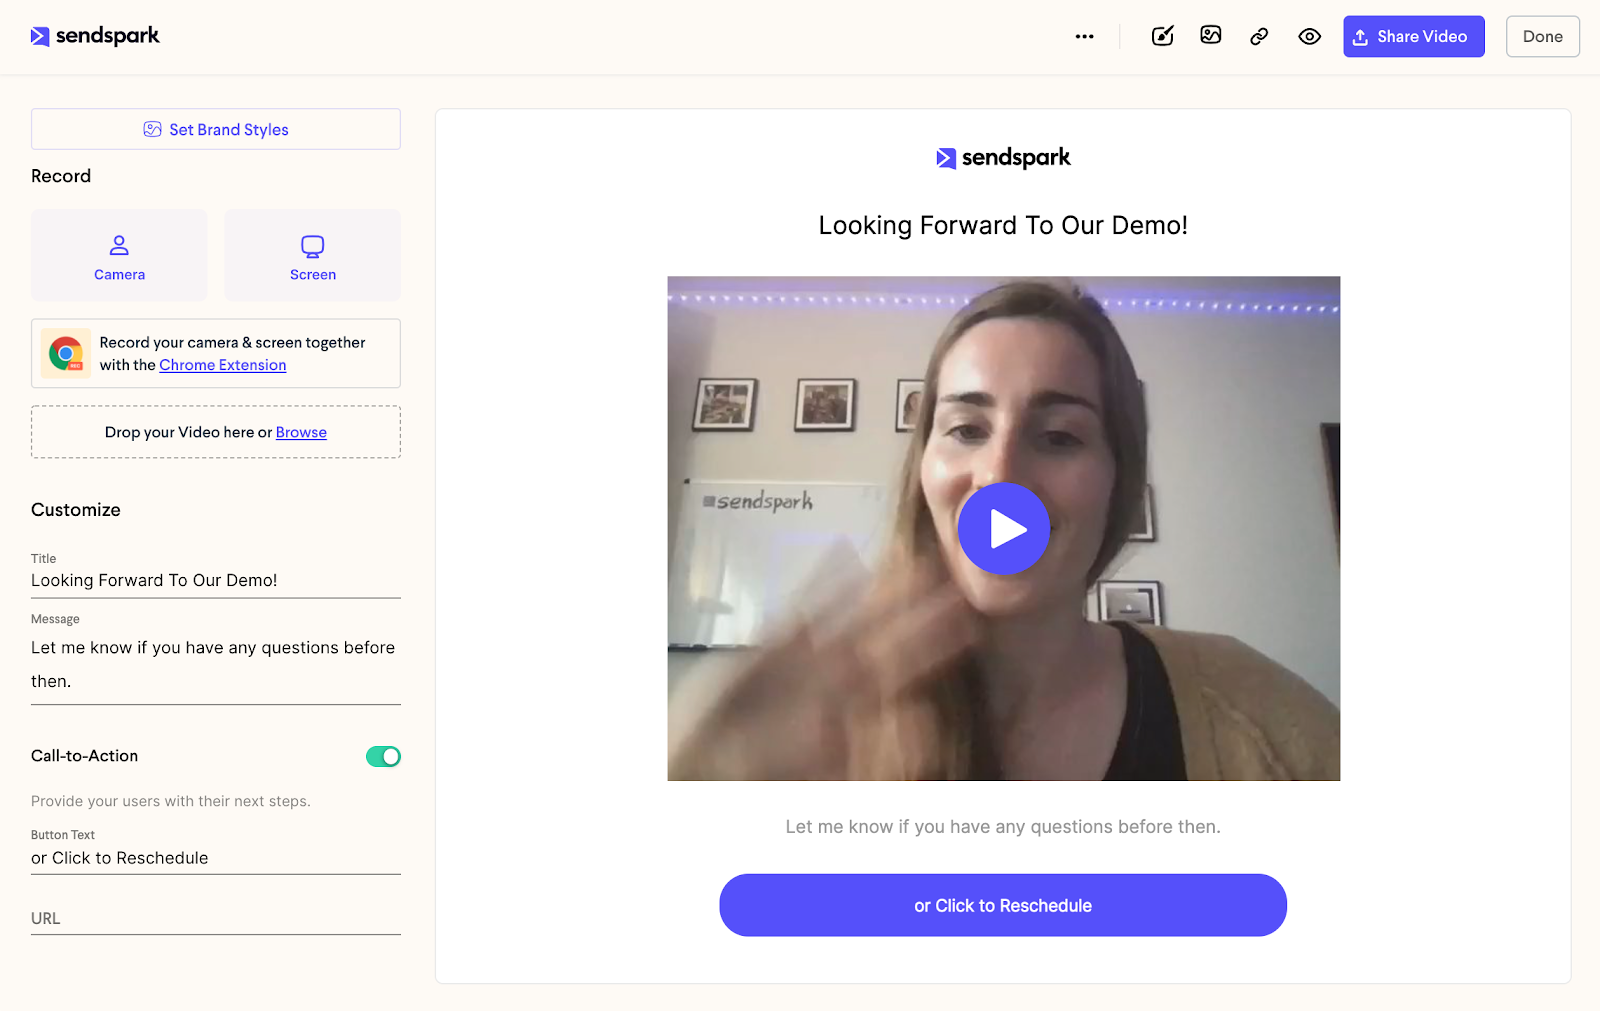This screenshot has height=1011, width=1600.
Task: Open Set Brand Styles
Action: 216,129
